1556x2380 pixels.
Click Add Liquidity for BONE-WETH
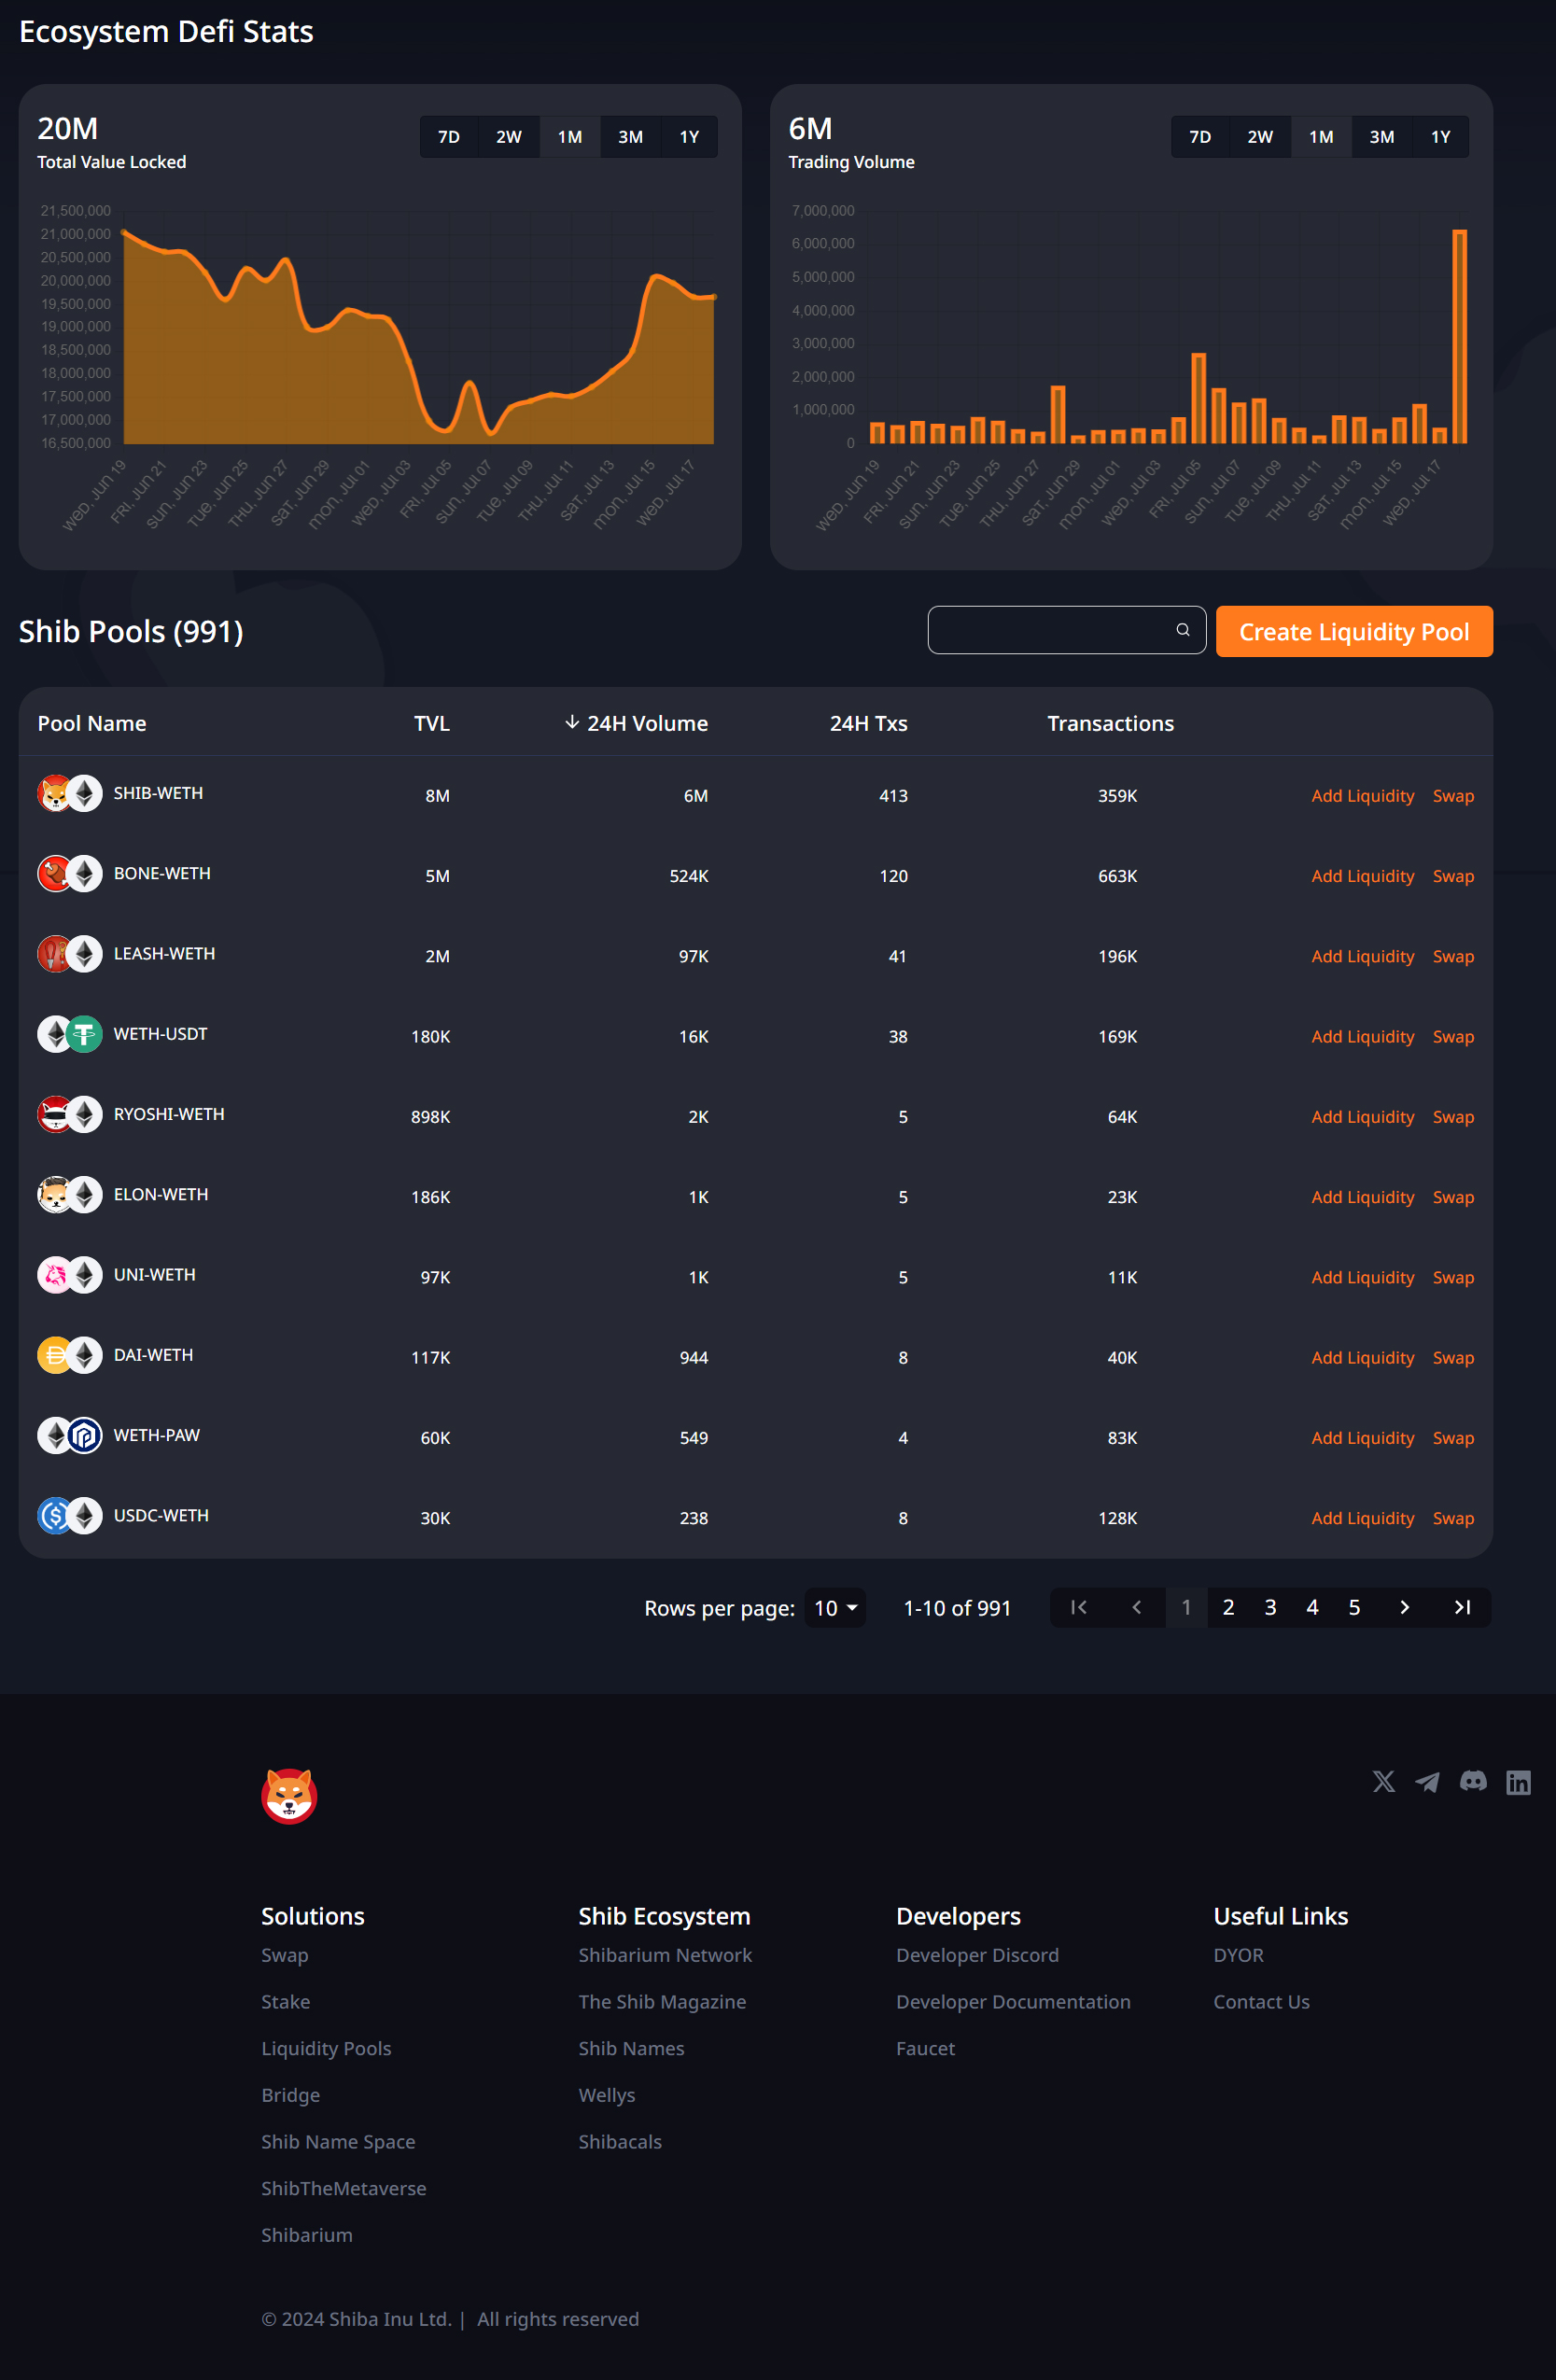click(1362, 876)
